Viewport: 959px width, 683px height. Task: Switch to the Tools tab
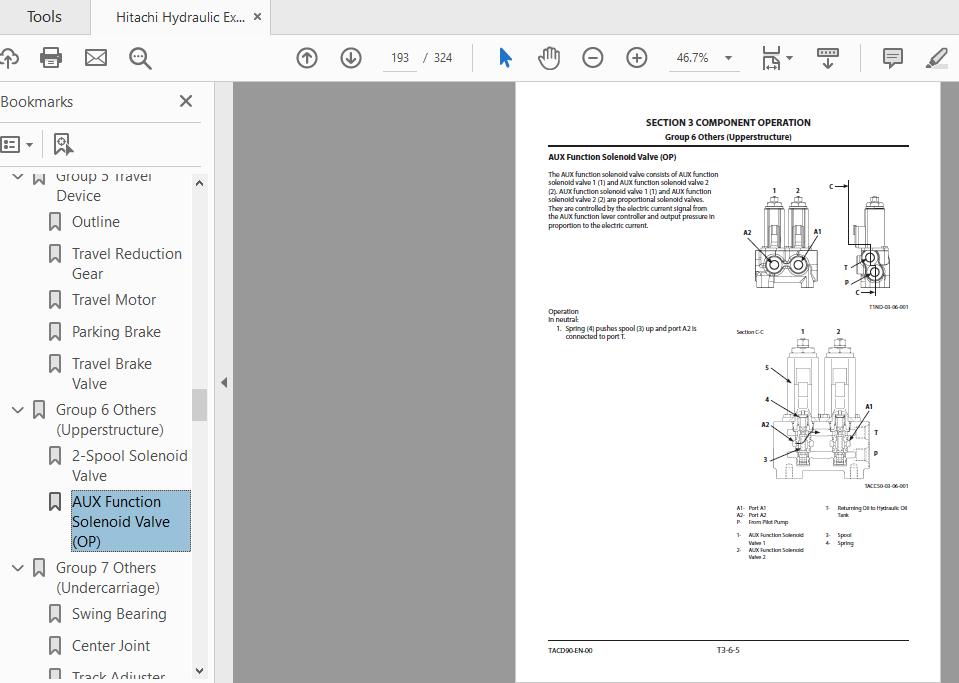tap(44, 17)
